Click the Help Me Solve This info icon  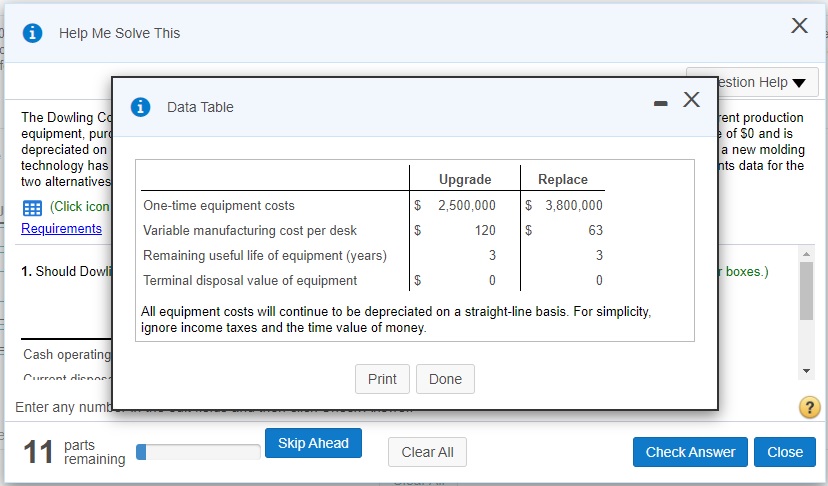32,33
